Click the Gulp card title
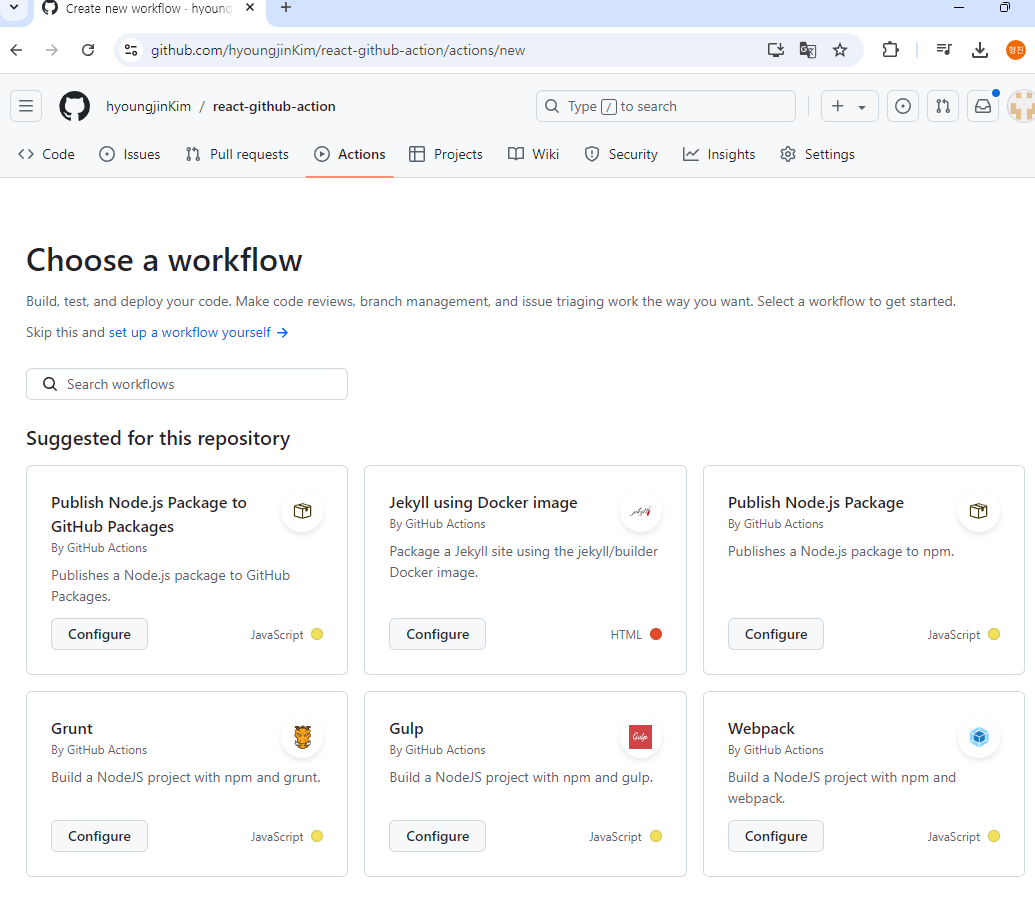 pyautogui.click(x=407, y=729)
